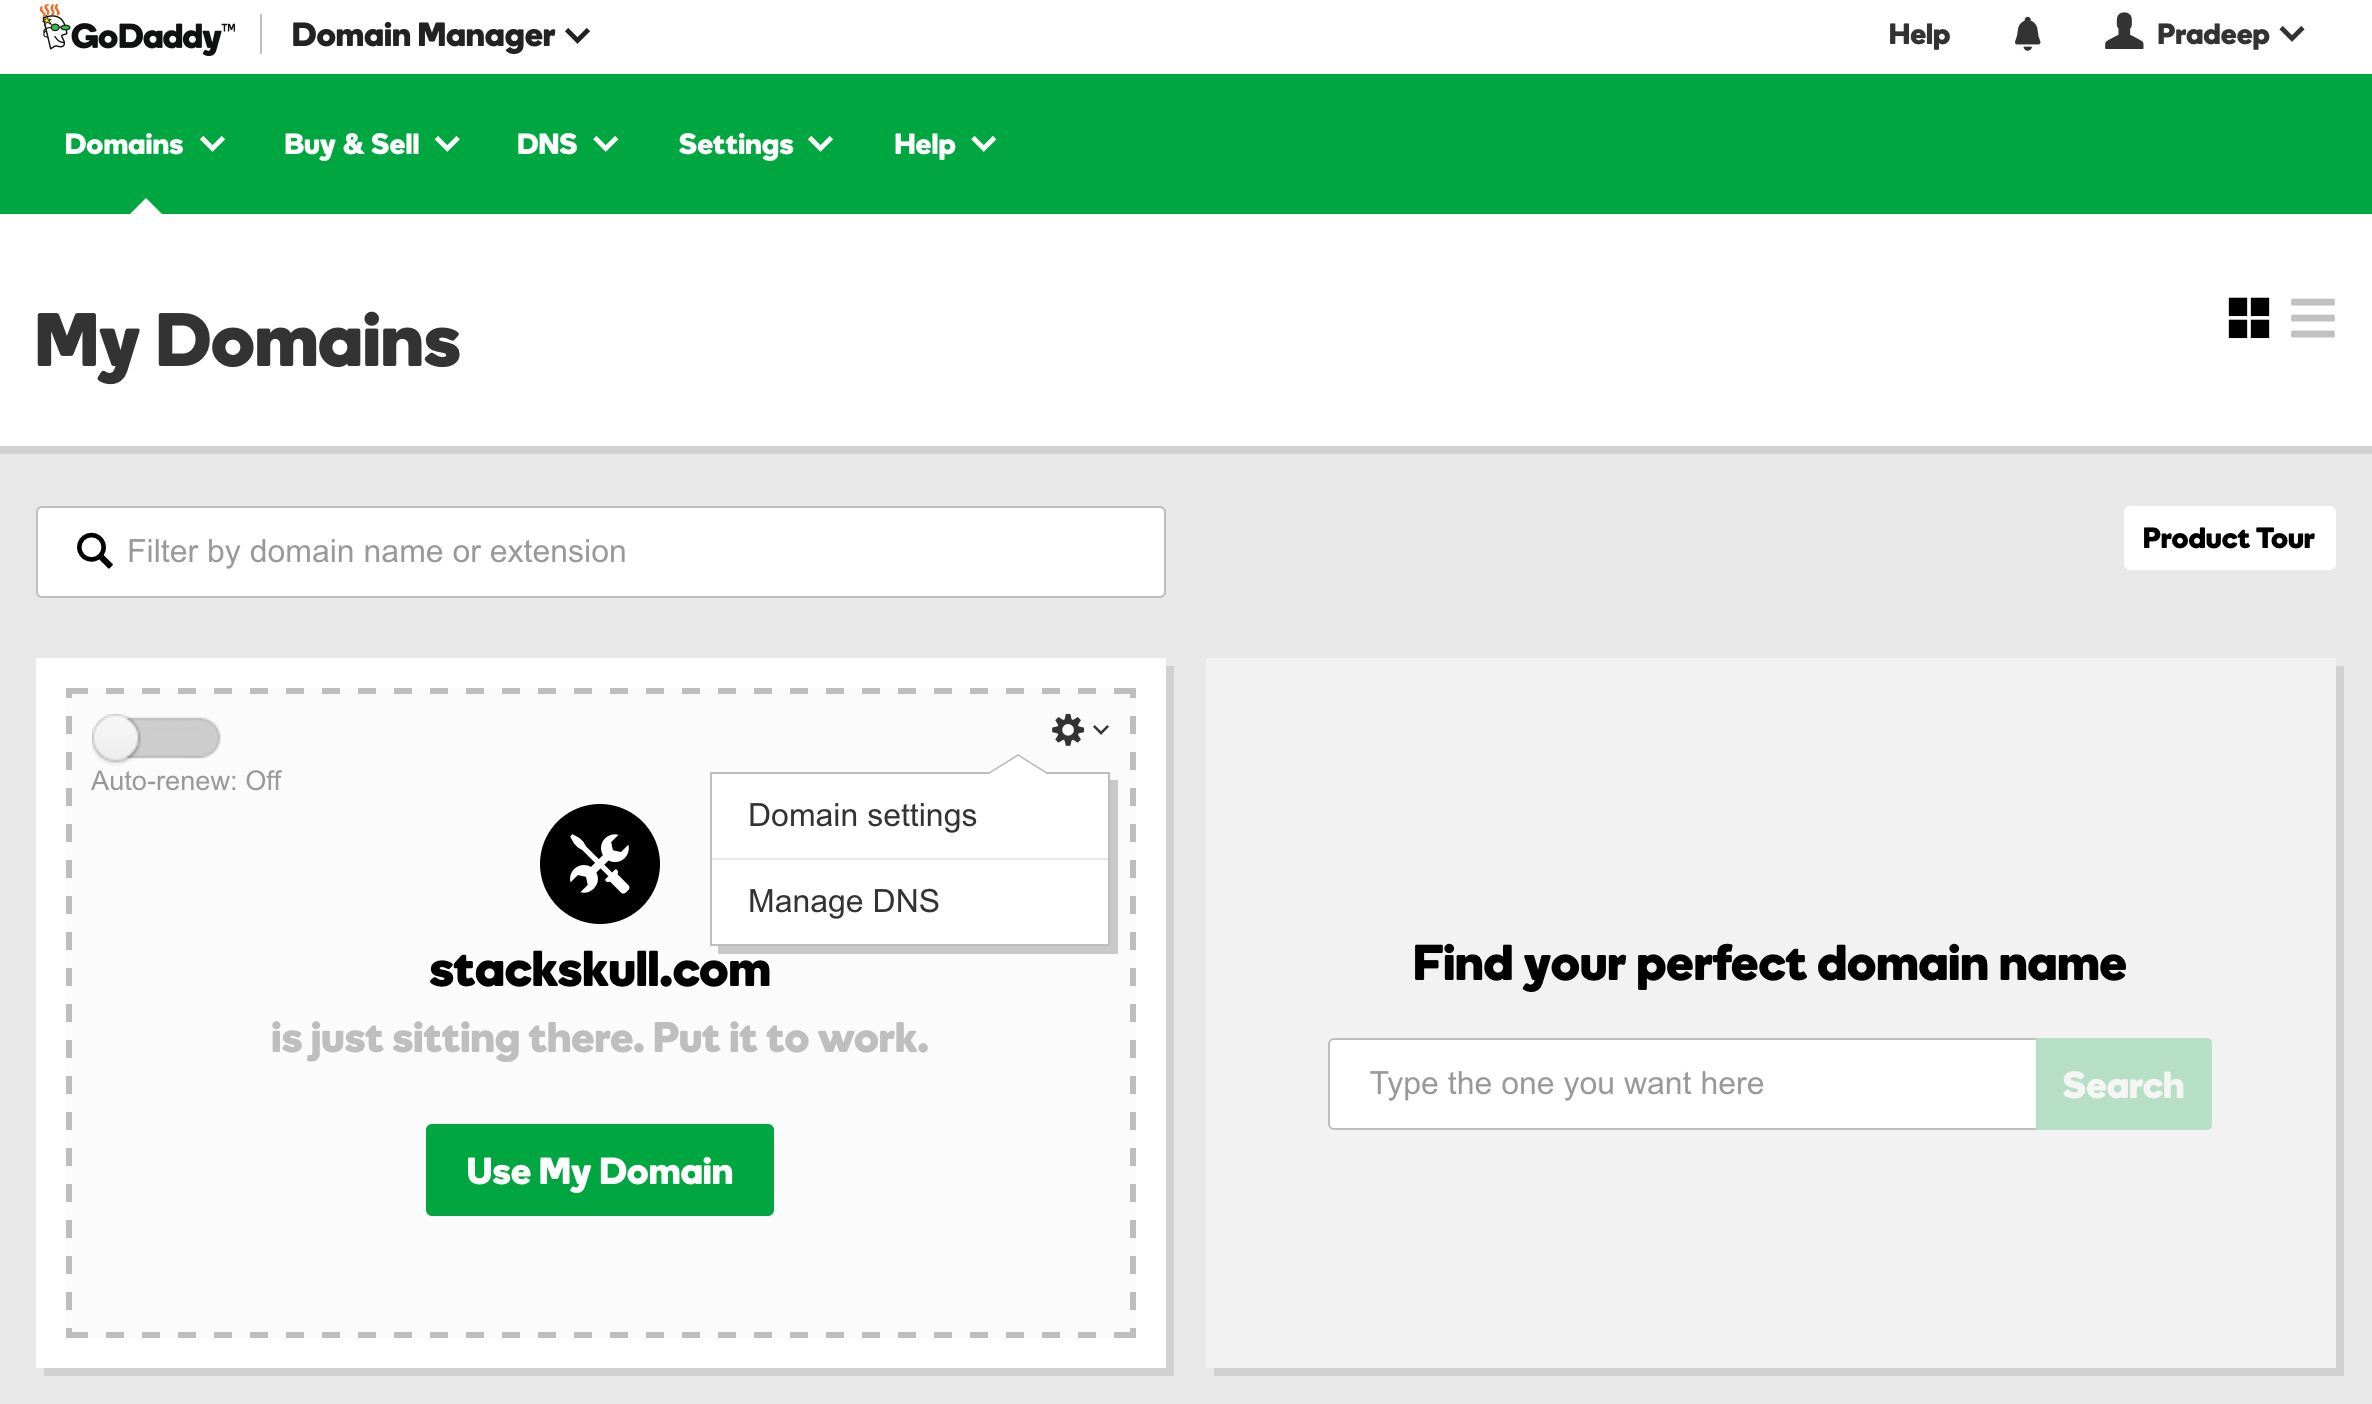Expand the Domains menu
The height and width of the screenshot is (1404, 2372).
(x=144, y=144)
